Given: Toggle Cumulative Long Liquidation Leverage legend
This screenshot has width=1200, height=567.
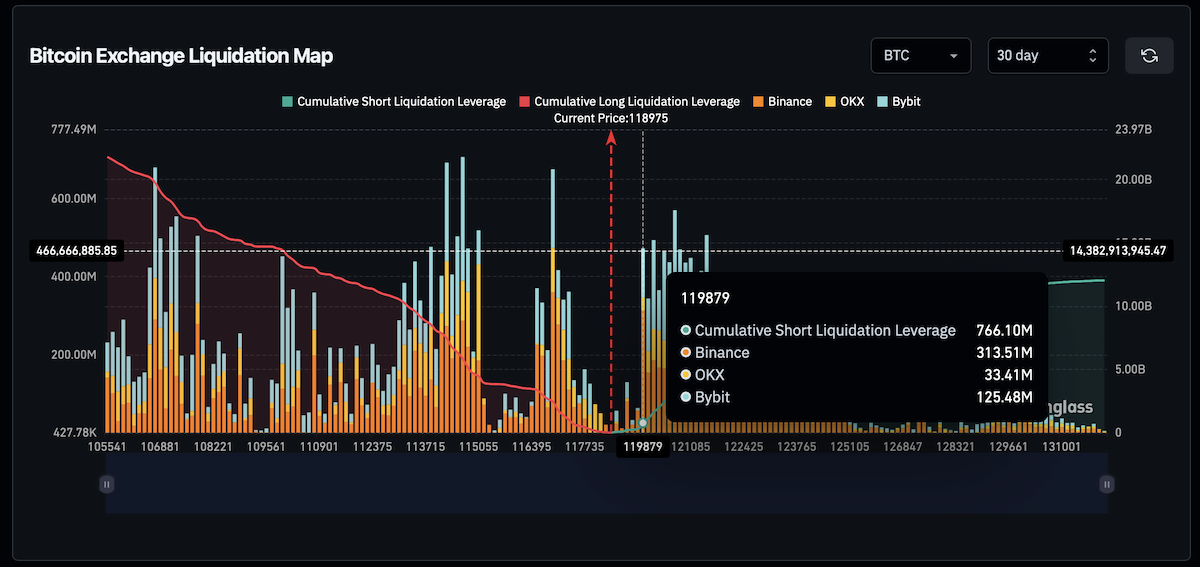Looking at the screenshot, I should tap(629, 102).
